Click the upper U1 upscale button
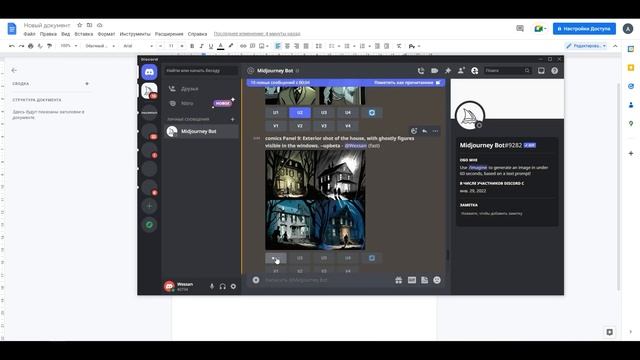 pos(276,113)
